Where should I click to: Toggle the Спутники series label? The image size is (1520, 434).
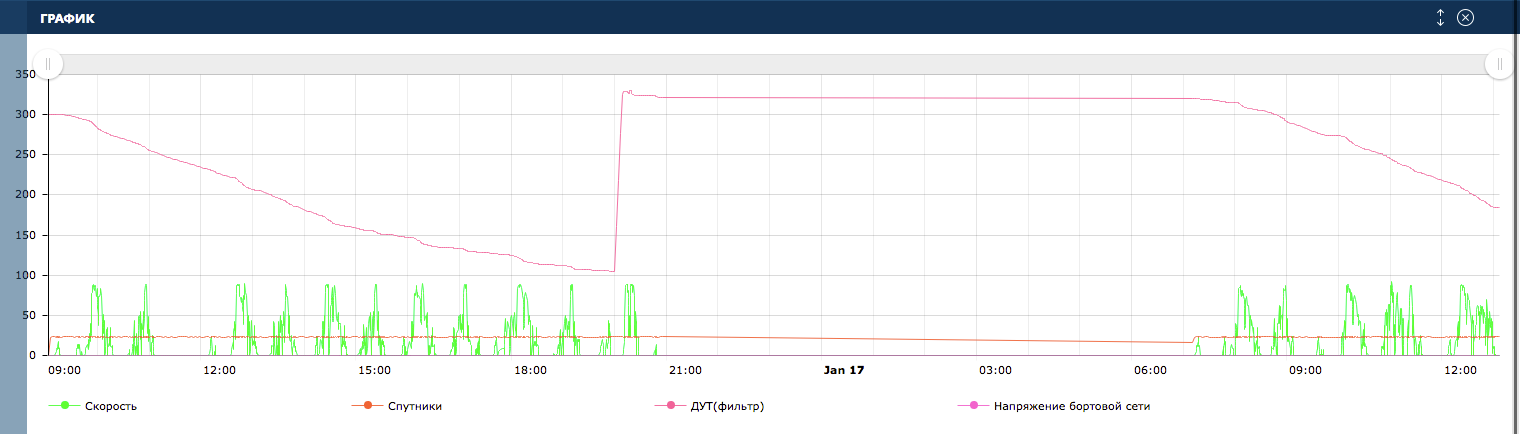pos(415,406)
